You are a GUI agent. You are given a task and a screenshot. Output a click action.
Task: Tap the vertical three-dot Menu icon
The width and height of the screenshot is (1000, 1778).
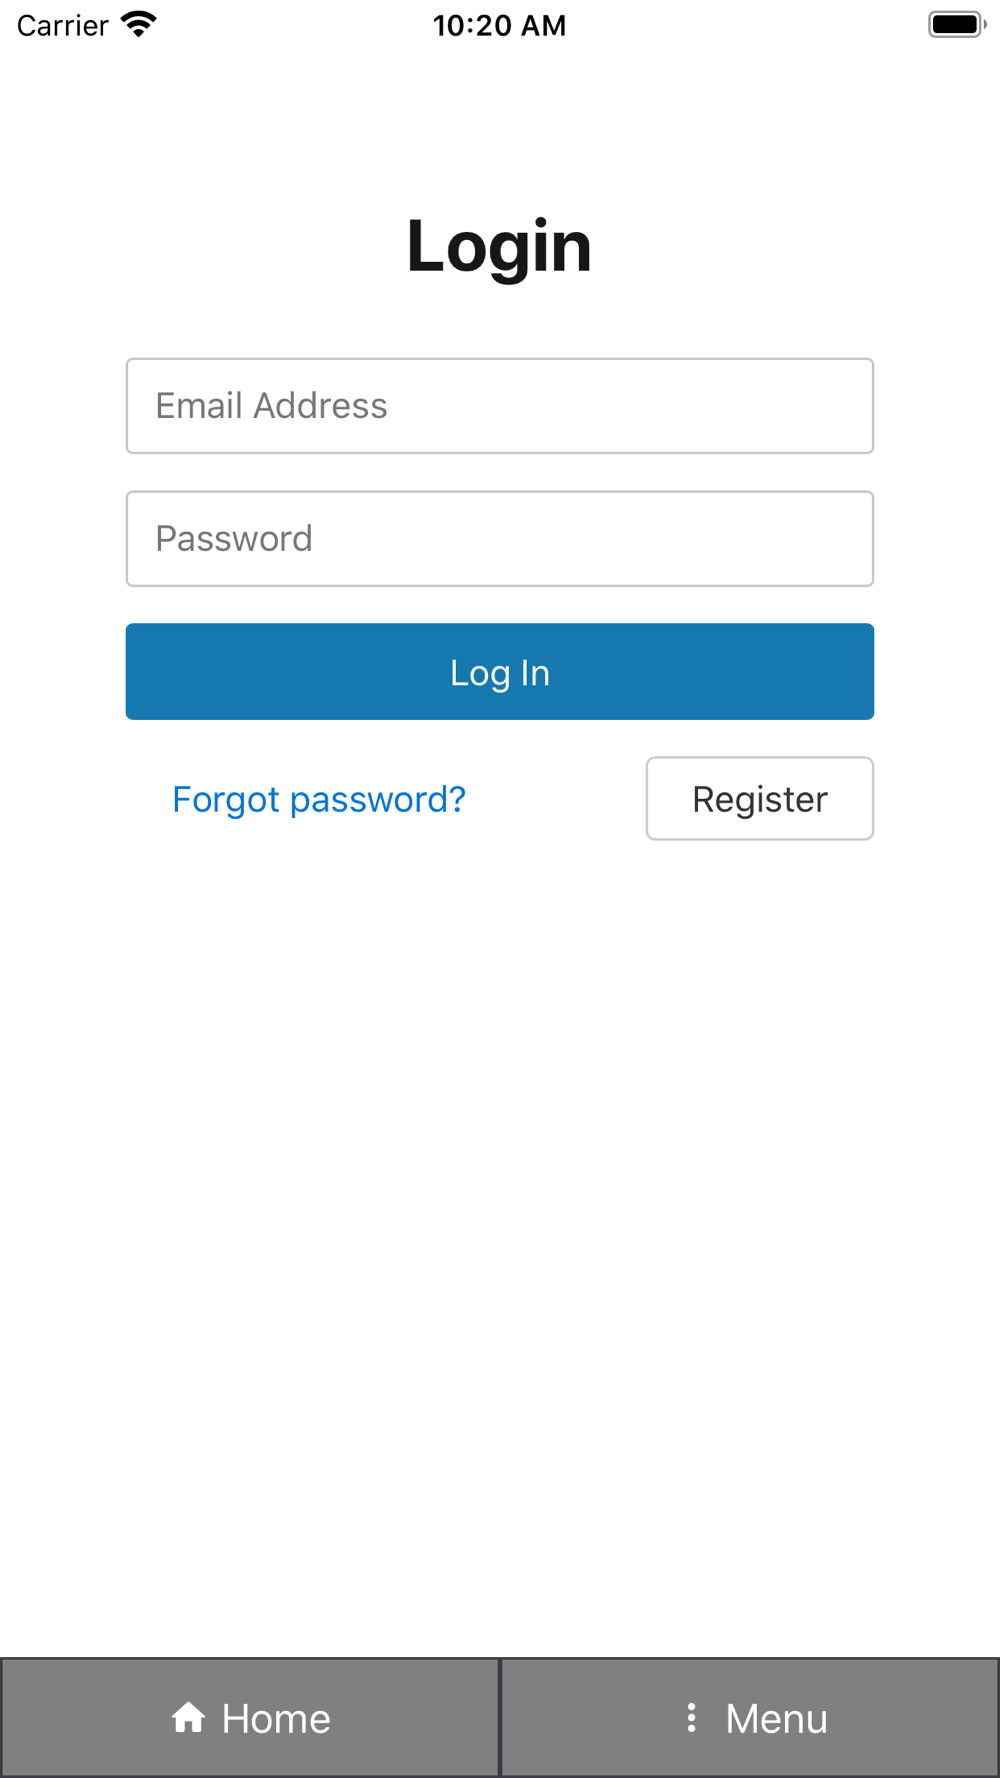point(691,1717)
